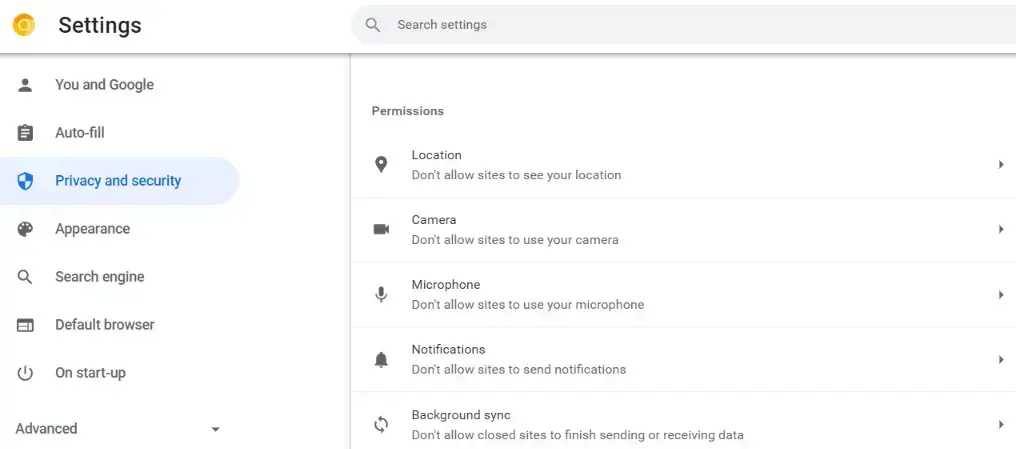Image resolution: width=1016 pixels, height=449 pixels.
Task: Click the Microphone icon
Action: [381, 295]
